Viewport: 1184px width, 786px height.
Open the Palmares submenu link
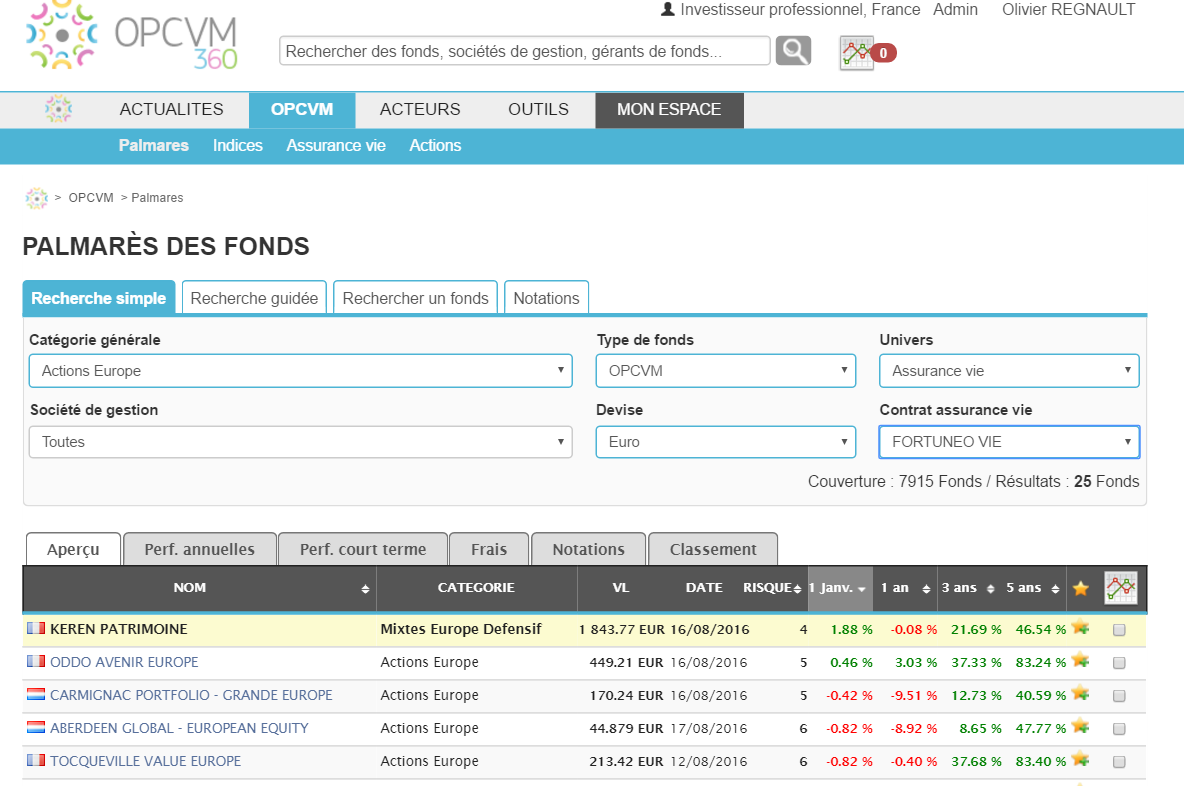tap(153, 145)
